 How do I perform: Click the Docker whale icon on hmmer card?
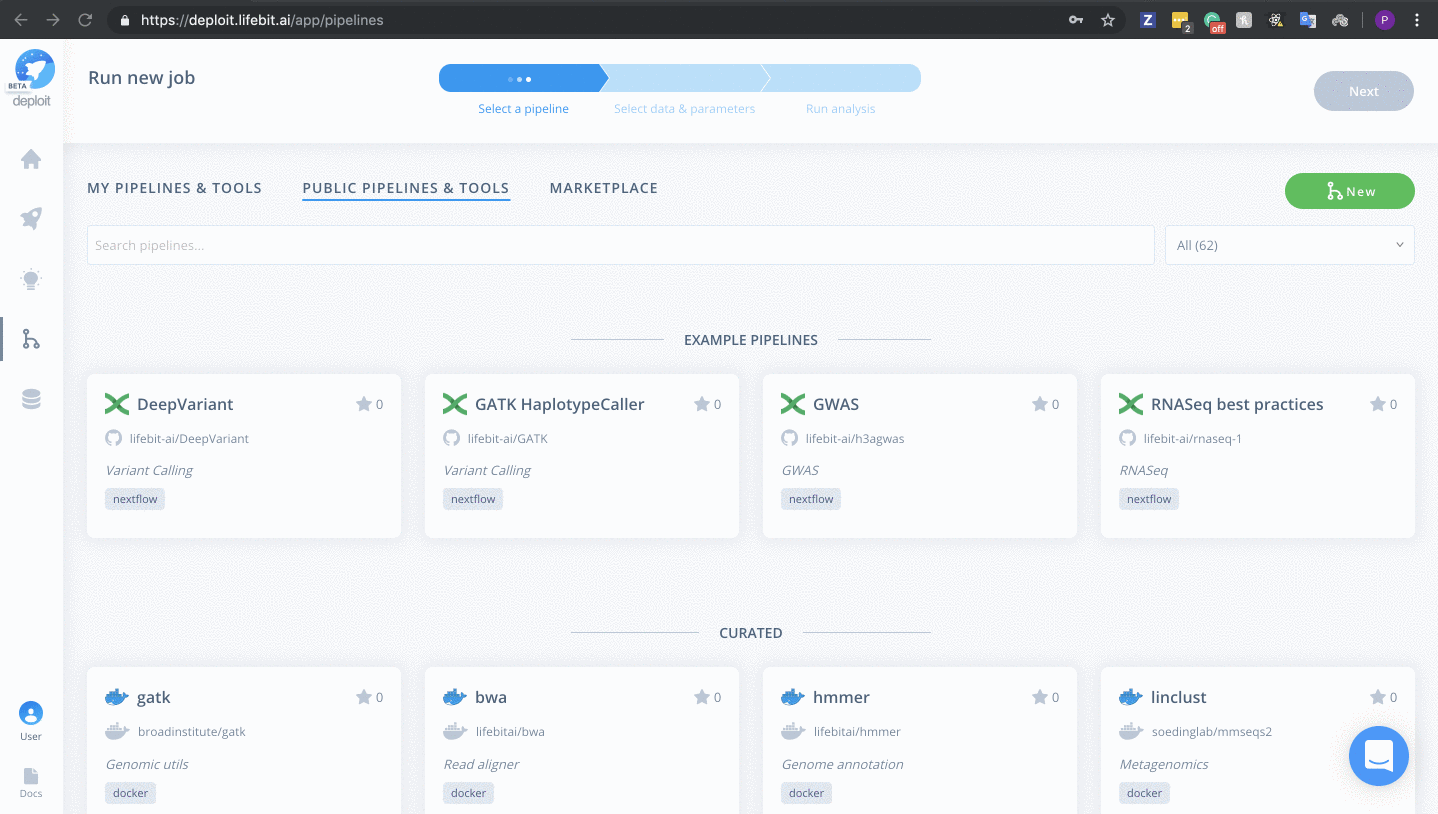(793, 697)
